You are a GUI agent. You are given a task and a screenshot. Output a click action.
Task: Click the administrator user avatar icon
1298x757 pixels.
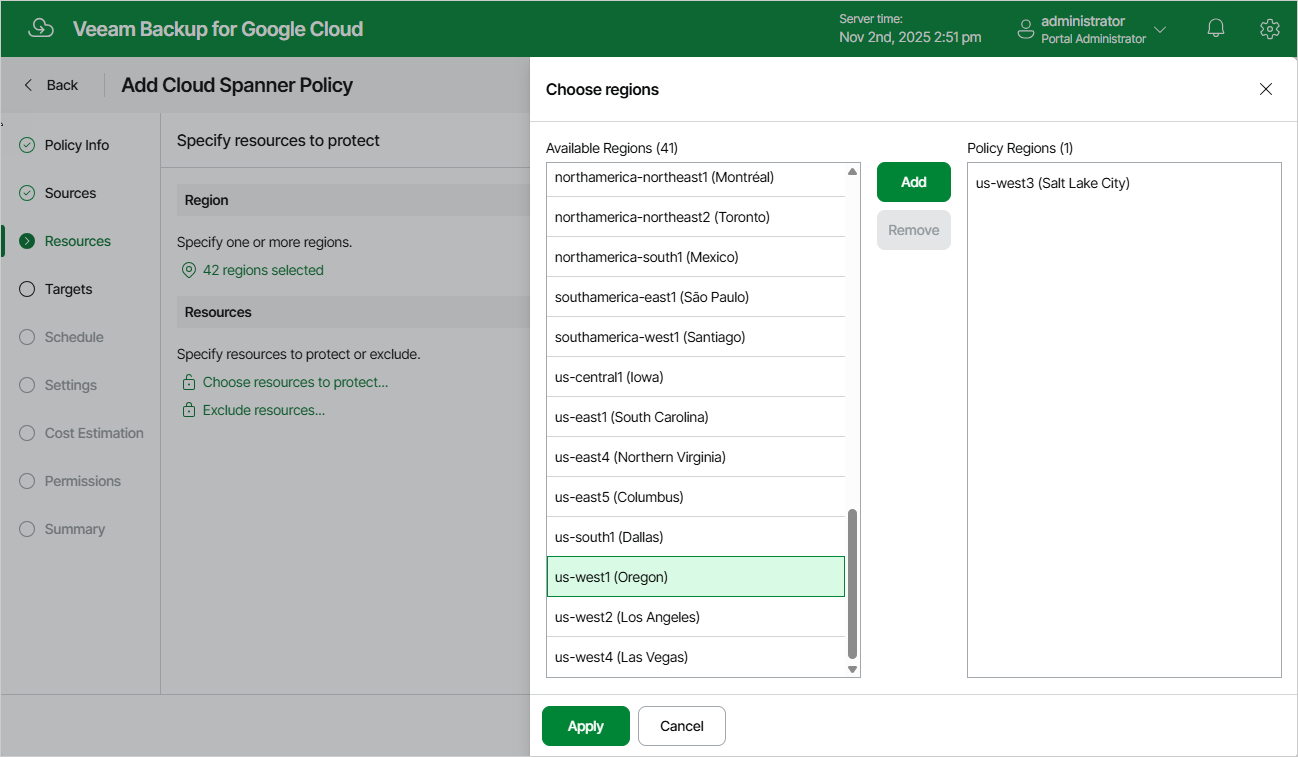tap(1025, 29)
